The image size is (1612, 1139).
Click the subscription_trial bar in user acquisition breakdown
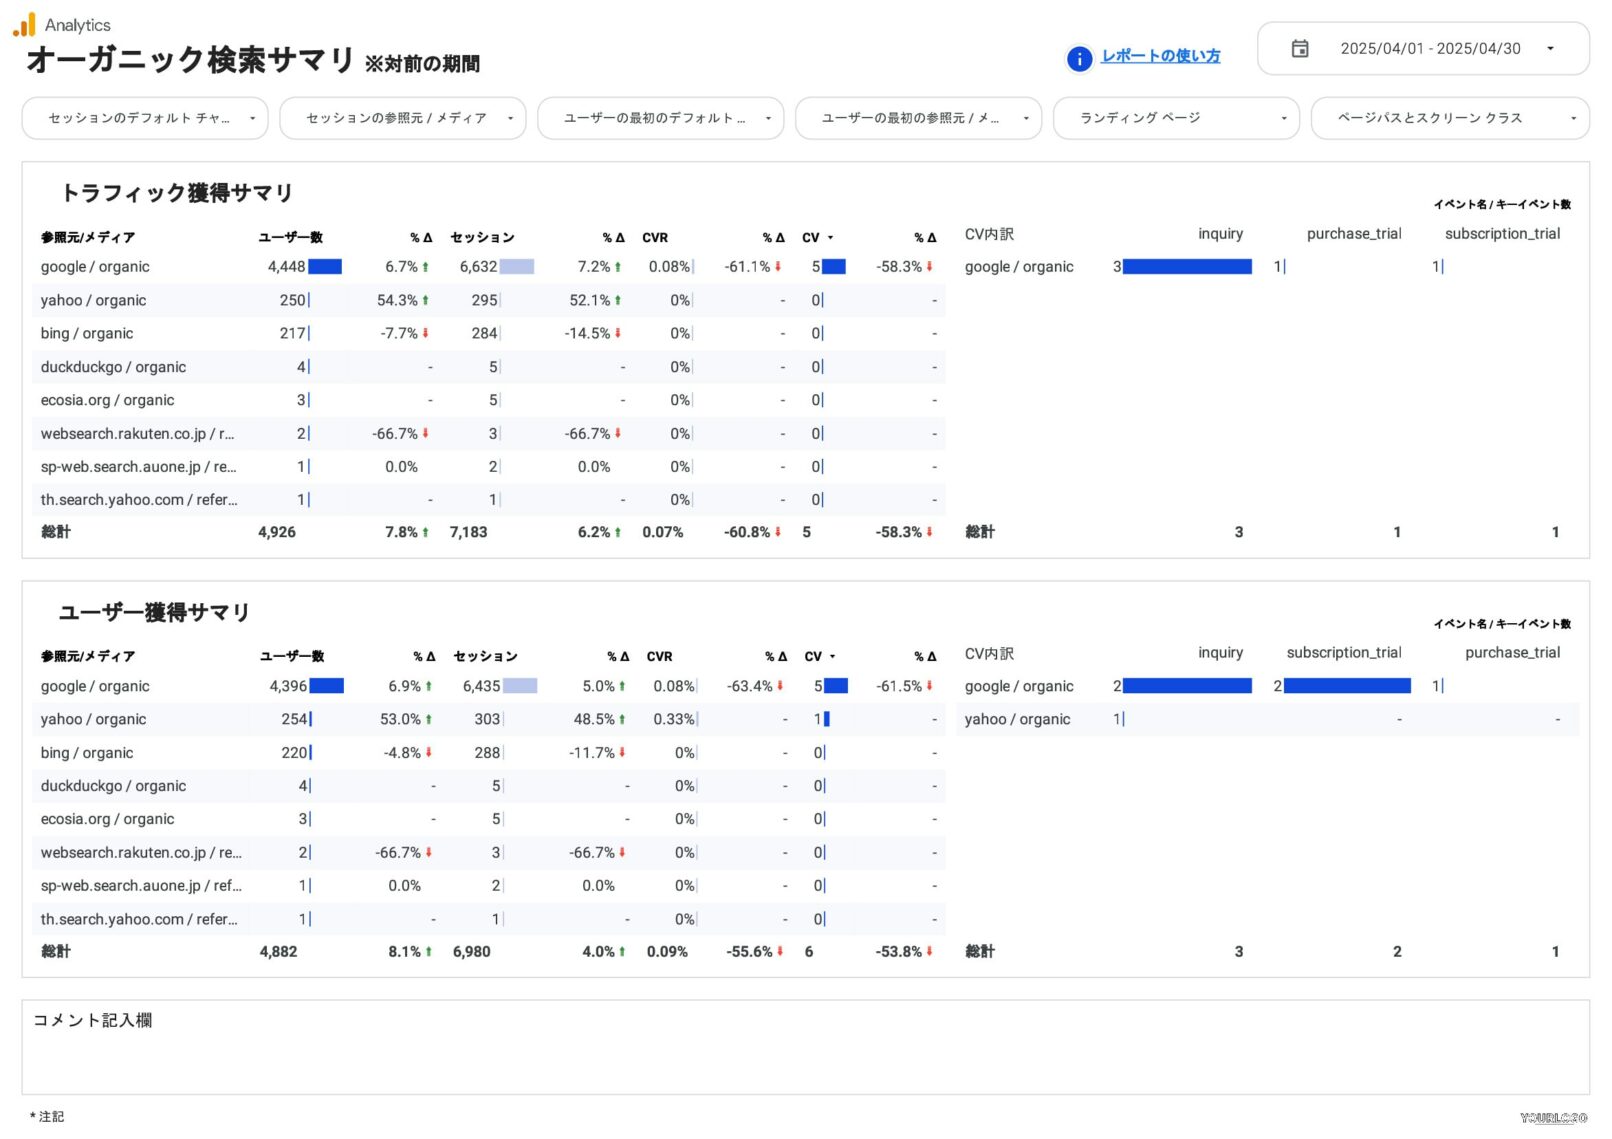tap(1347, 686)
